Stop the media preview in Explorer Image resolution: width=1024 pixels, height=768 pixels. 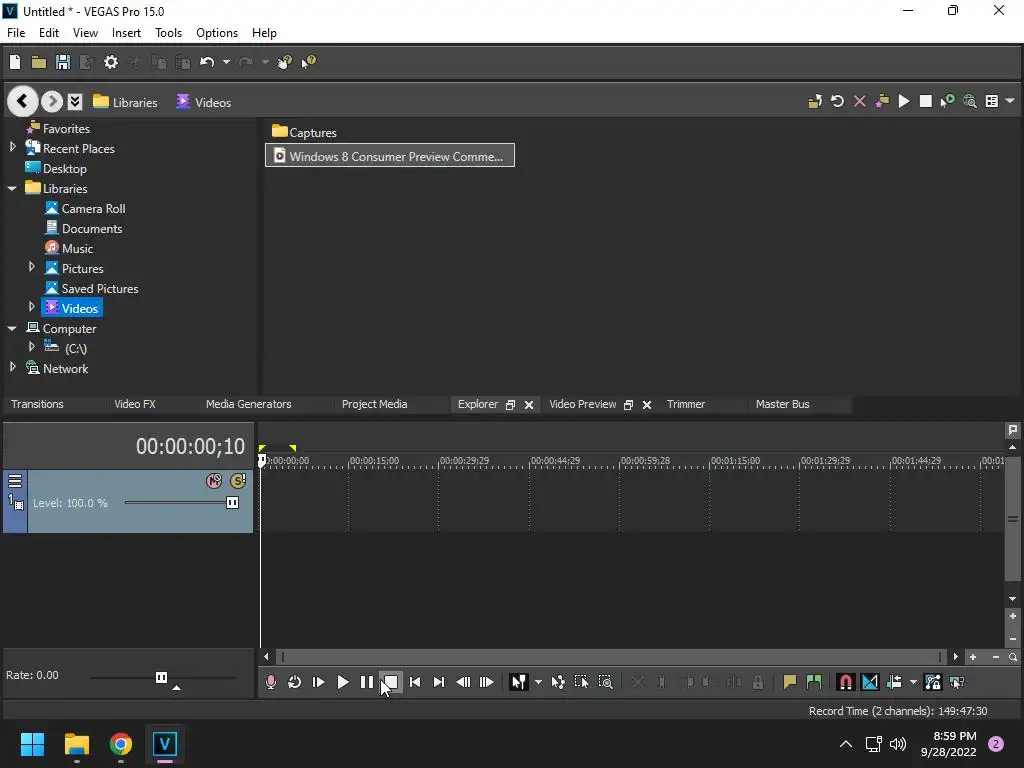click(x=925, y=101)
